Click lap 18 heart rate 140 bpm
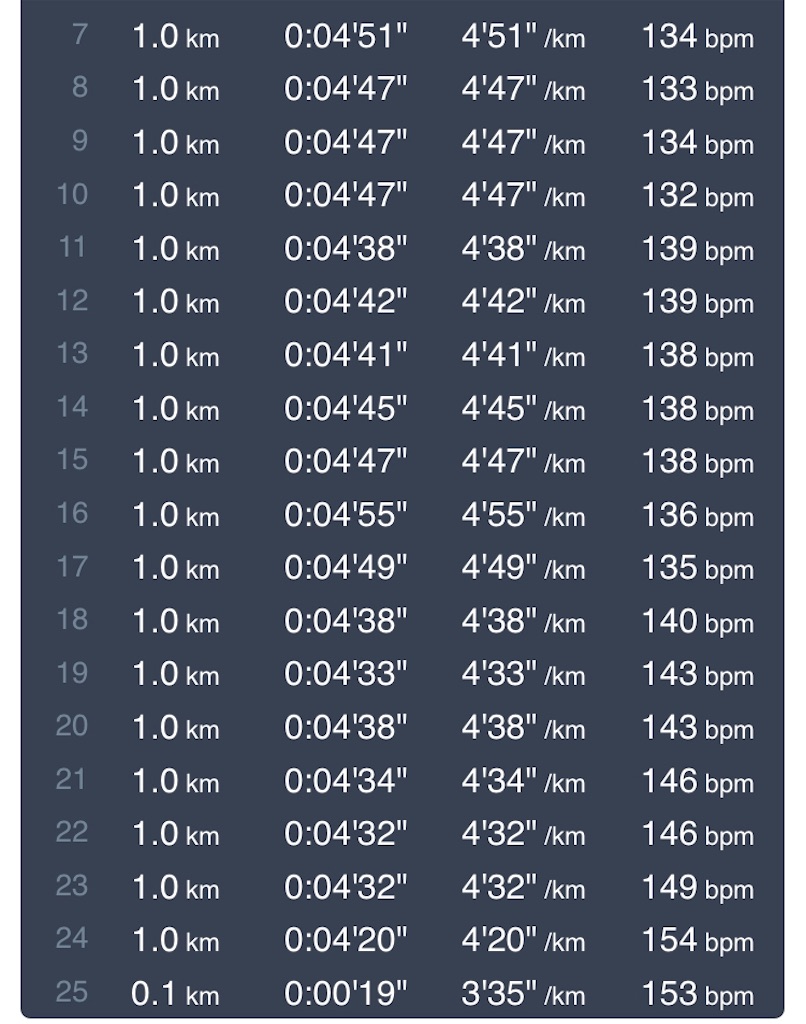 click(698, 621)
